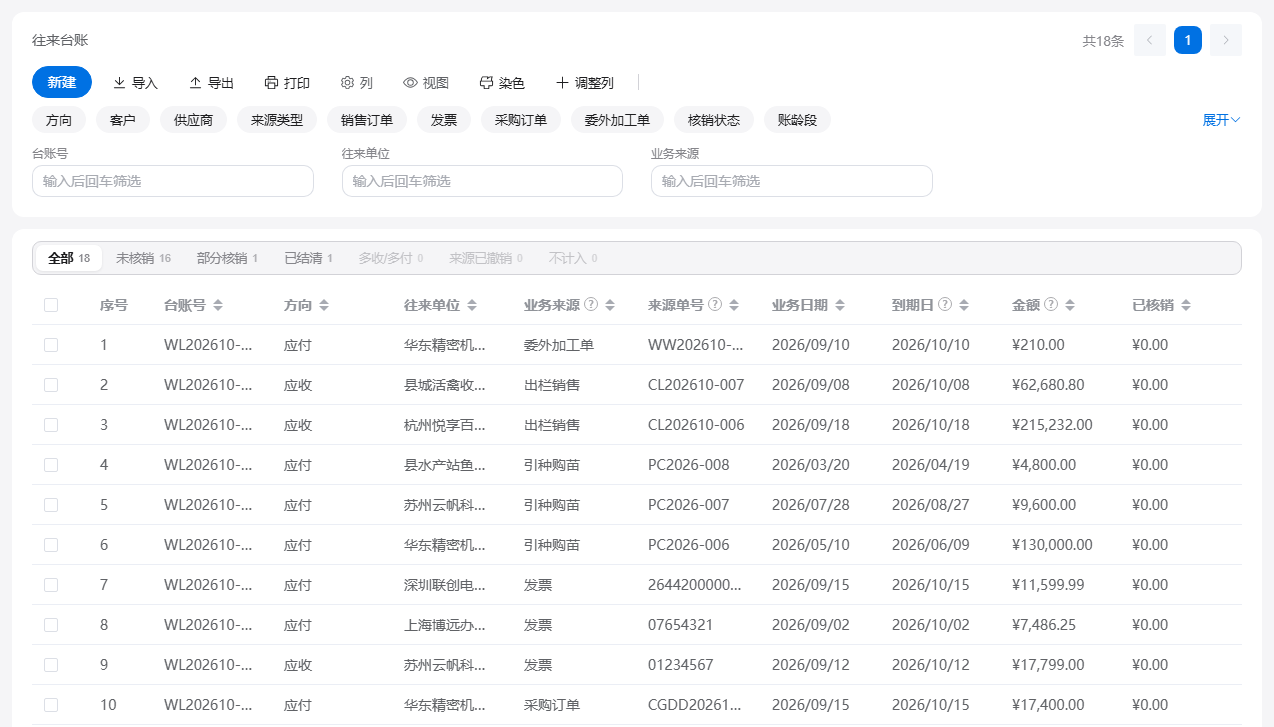
Task: Click the 打印 print icon button
Action: [x=287, y=83]
